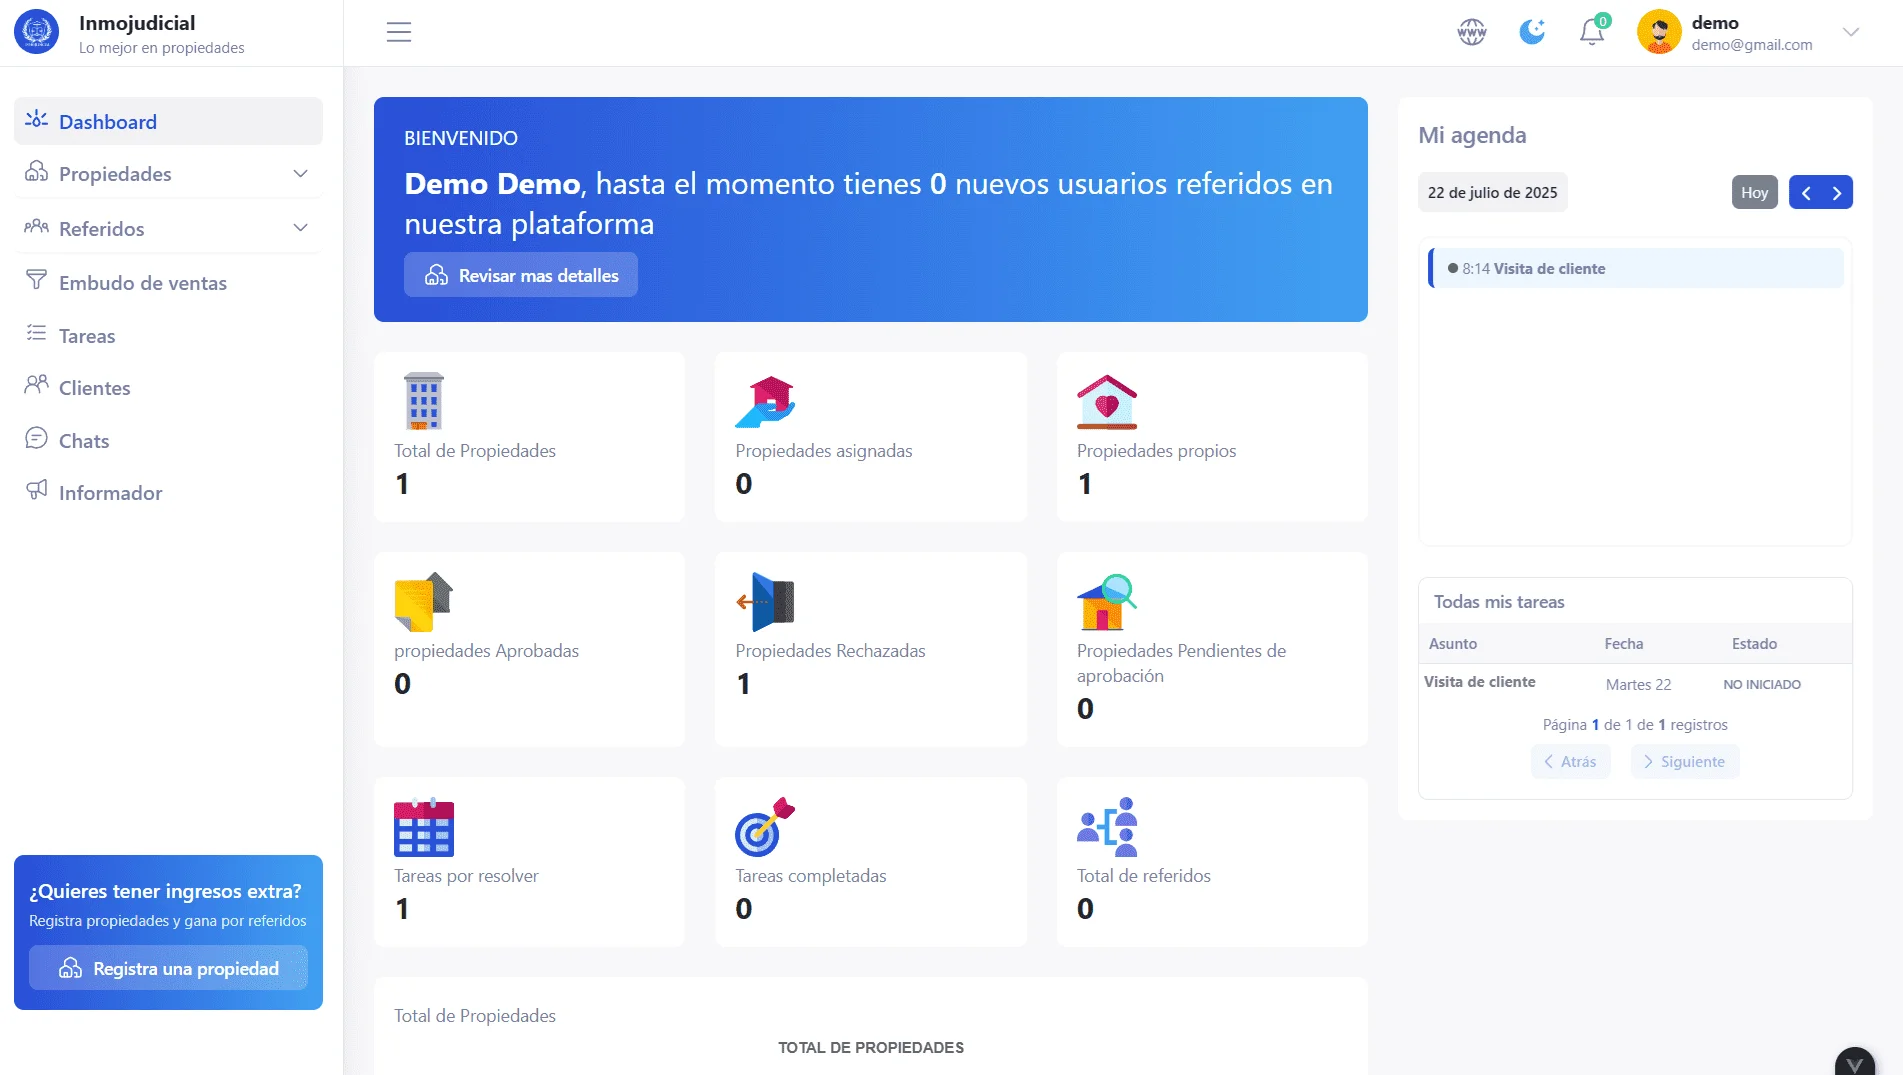
Task: Click the Asunto column header
Action: (x=1453, y=643)
